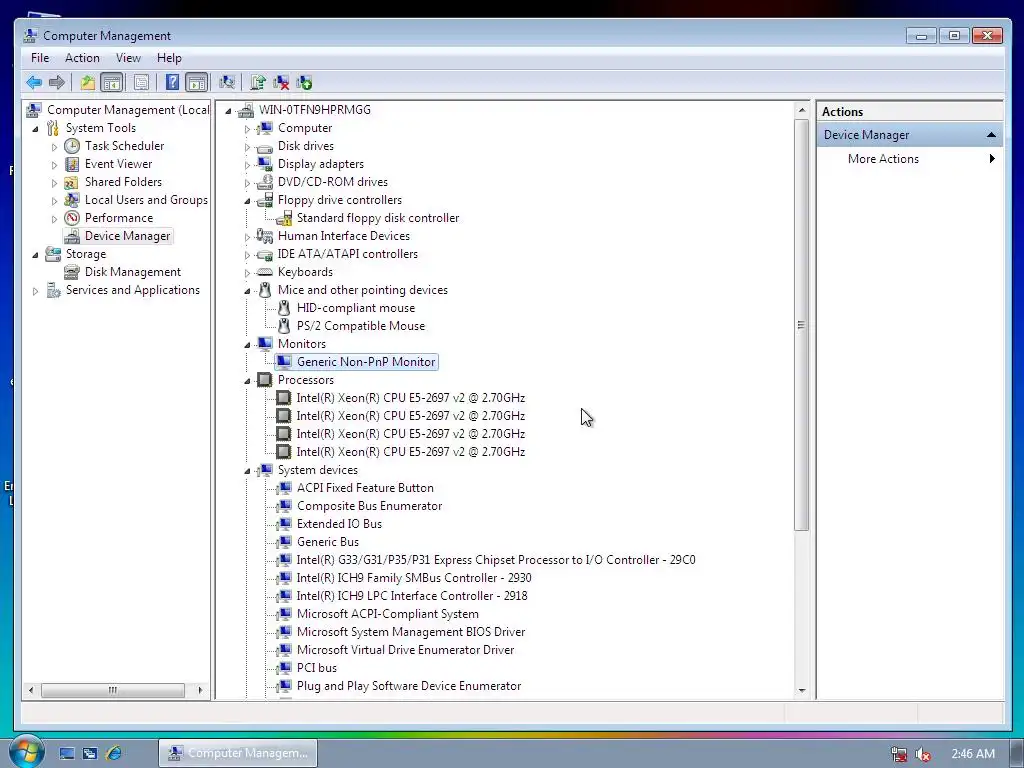This screenshot has width=1024, height=768.
Task: Expand the Services and Applications node
Action: [35, 291]
